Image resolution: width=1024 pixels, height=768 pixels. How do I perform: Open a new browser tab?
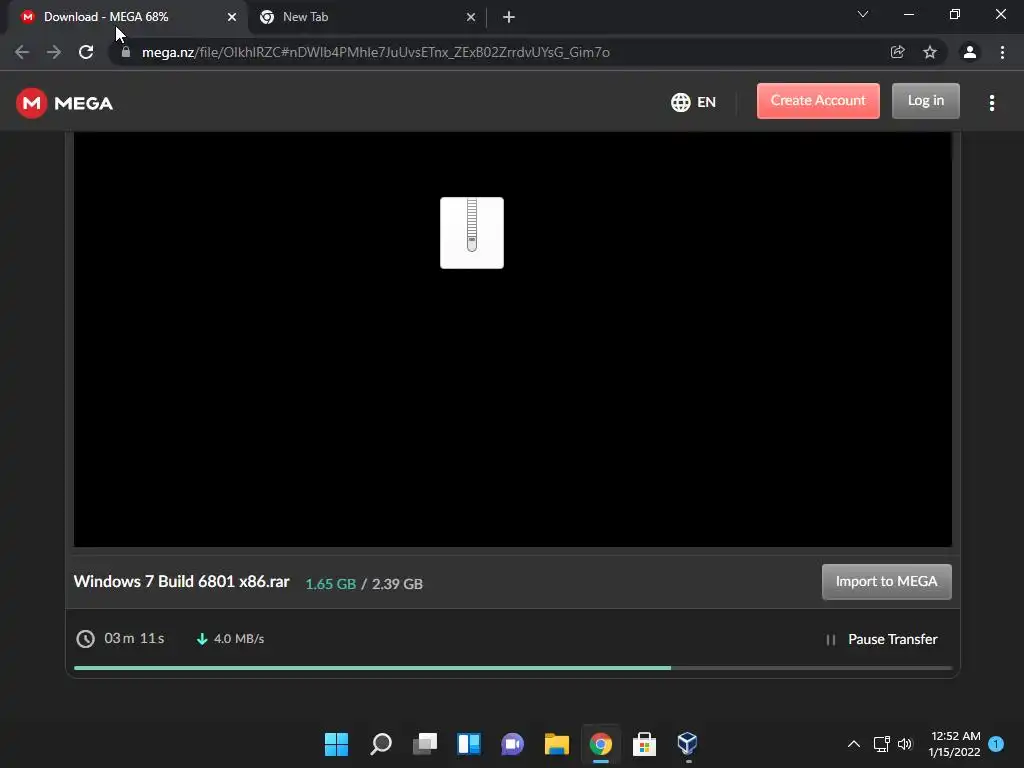509,17
